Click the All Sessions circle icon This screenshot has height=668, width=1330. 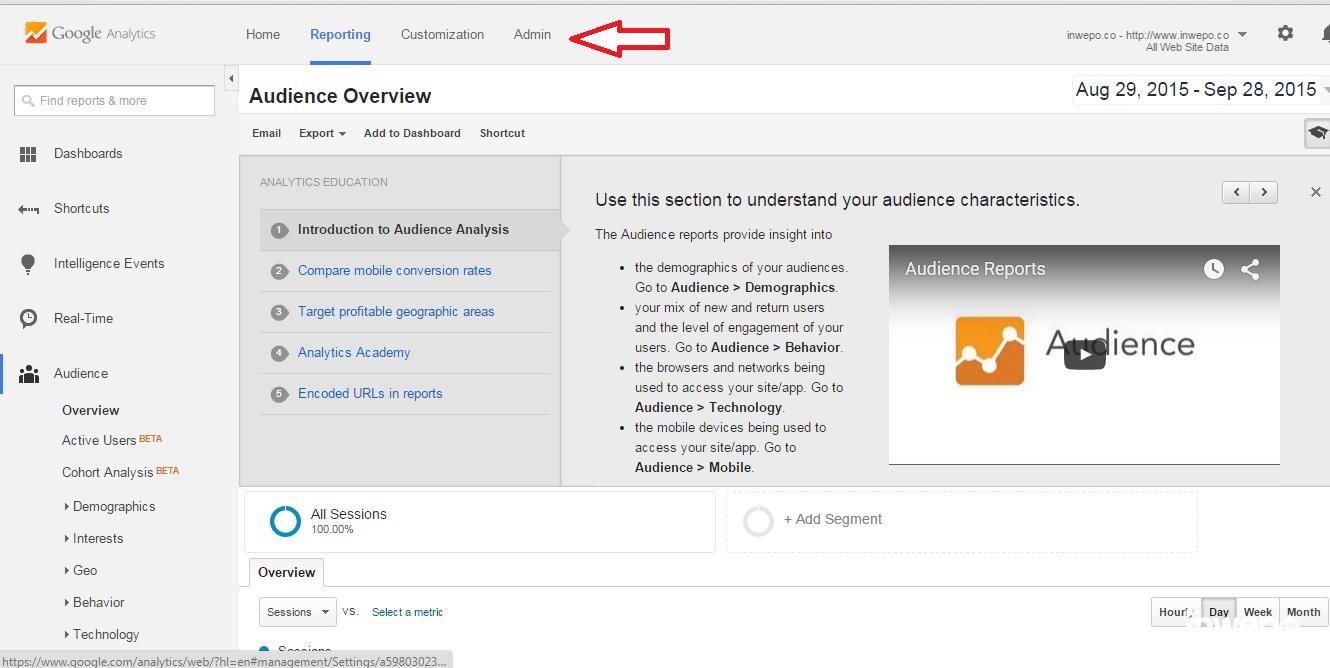point(285,521)
